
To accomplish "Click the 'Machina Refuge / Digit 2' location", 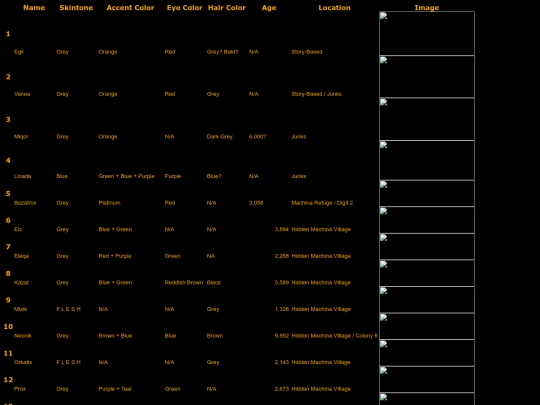I will [322, 202].
